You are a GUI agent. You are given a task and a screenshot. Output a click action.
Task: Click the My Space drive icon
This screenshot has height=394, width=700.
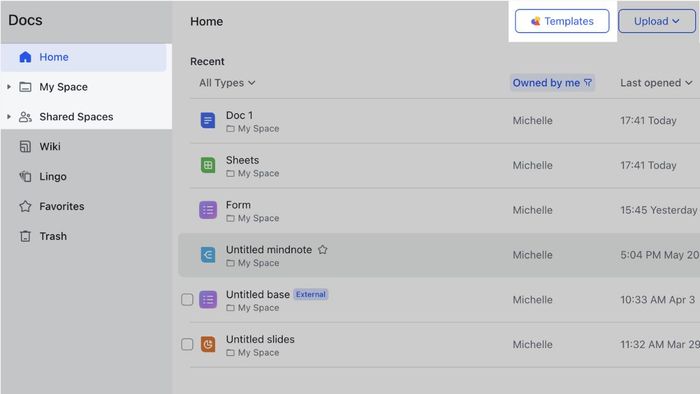coord(25,87)
